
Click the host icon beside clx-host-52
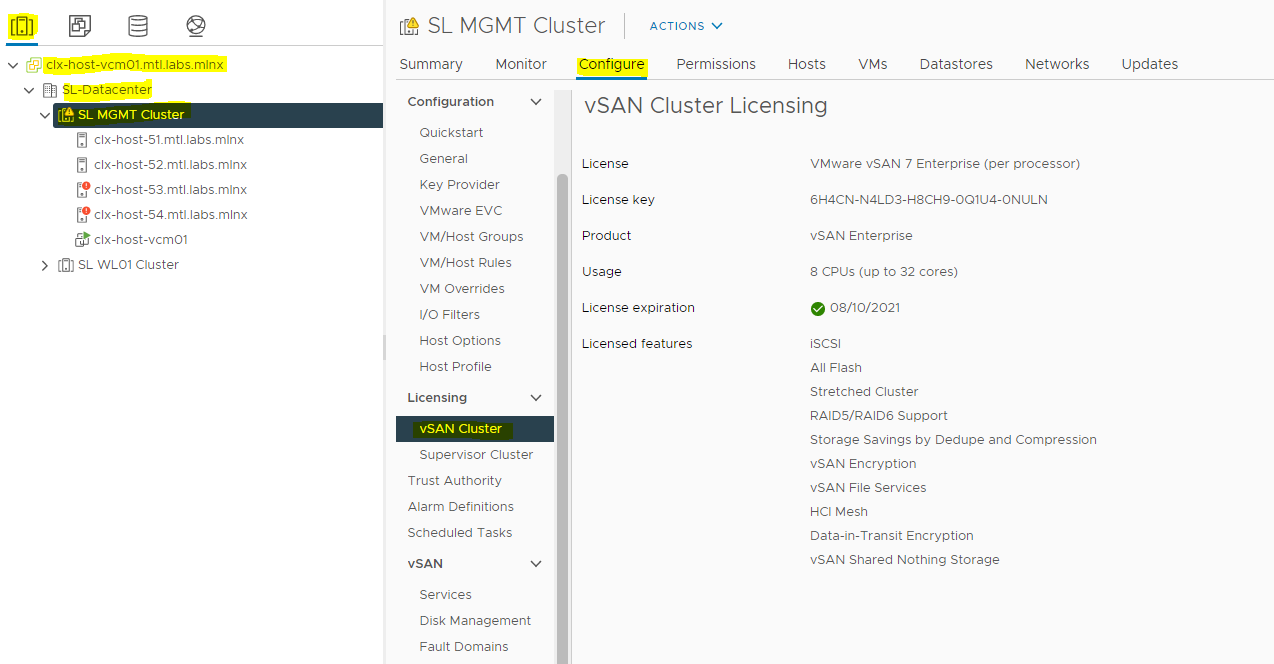(x=82, y=165)
